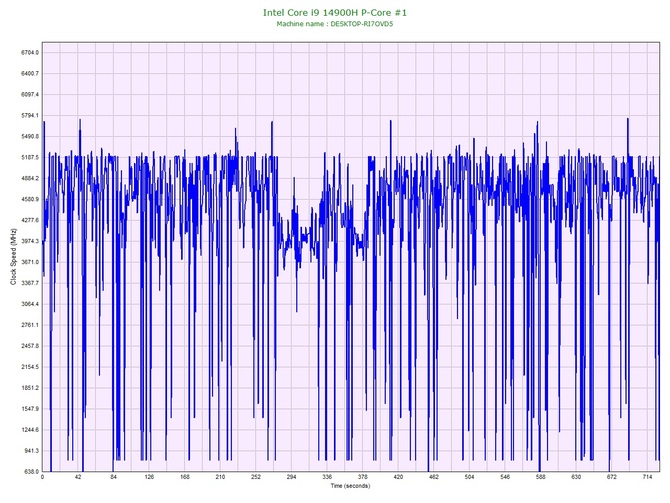Click the 4277.6 y-axis value
This screenshot has width=670, height=503.
(30, 220)
